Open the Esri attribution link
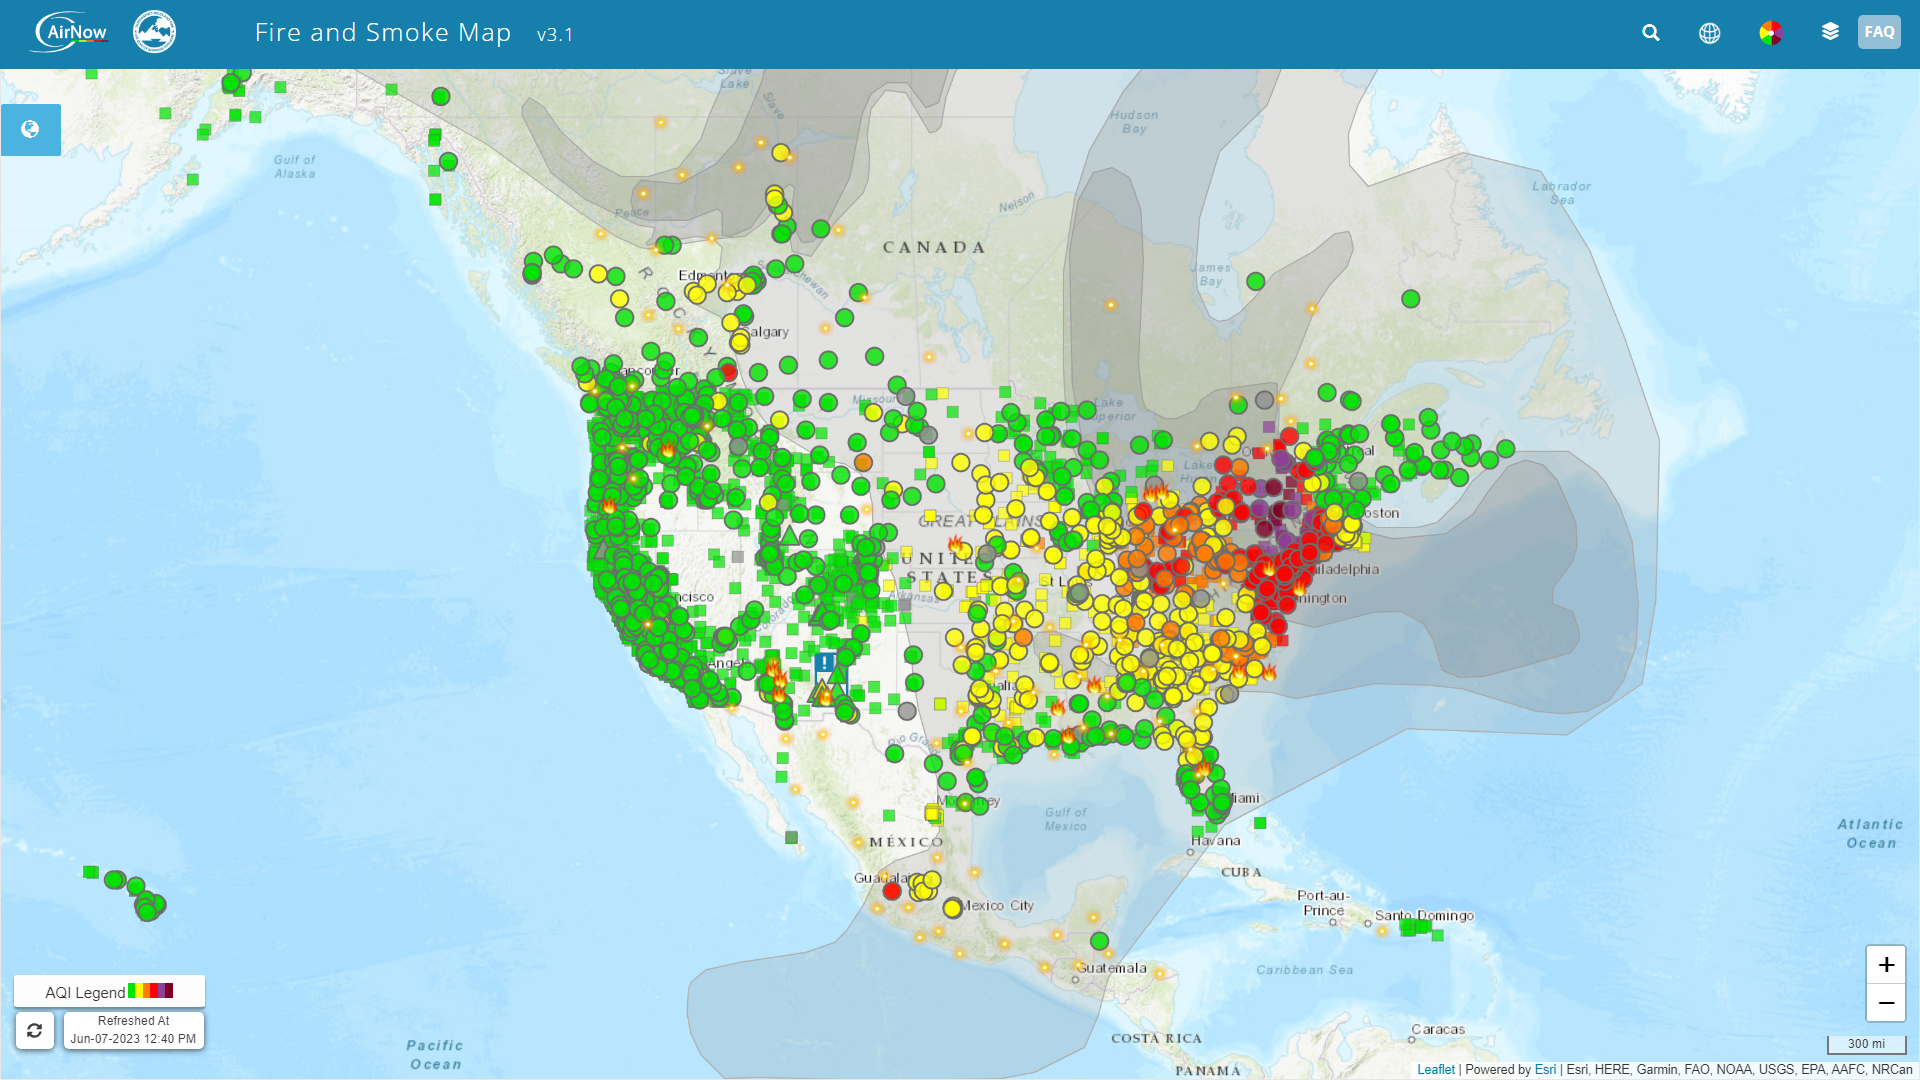This screenshot has height=1080, width=1920. [x=1545, y=1070]
